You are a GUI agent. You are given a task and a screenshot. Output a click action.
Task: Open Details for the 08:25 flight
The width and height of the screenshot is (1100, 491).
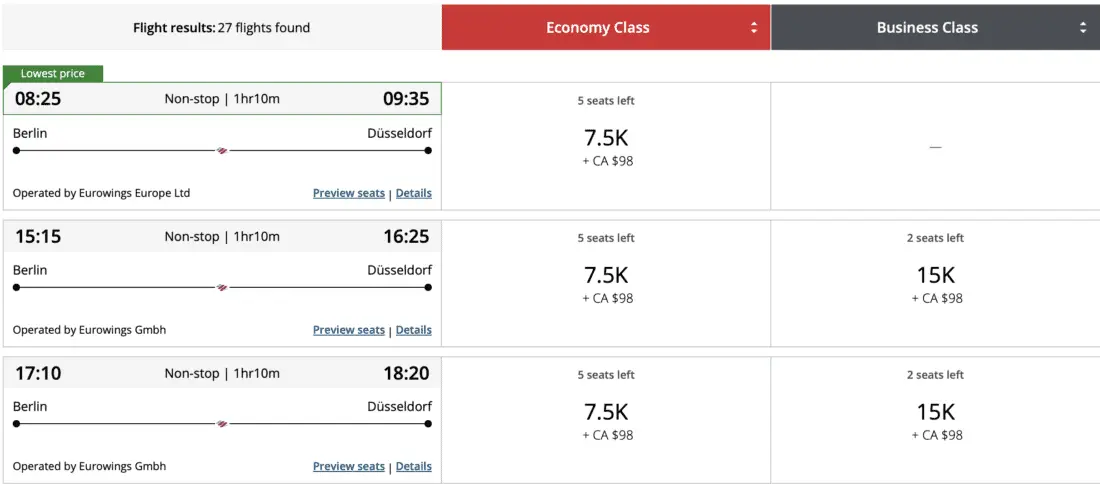[414, 193]
